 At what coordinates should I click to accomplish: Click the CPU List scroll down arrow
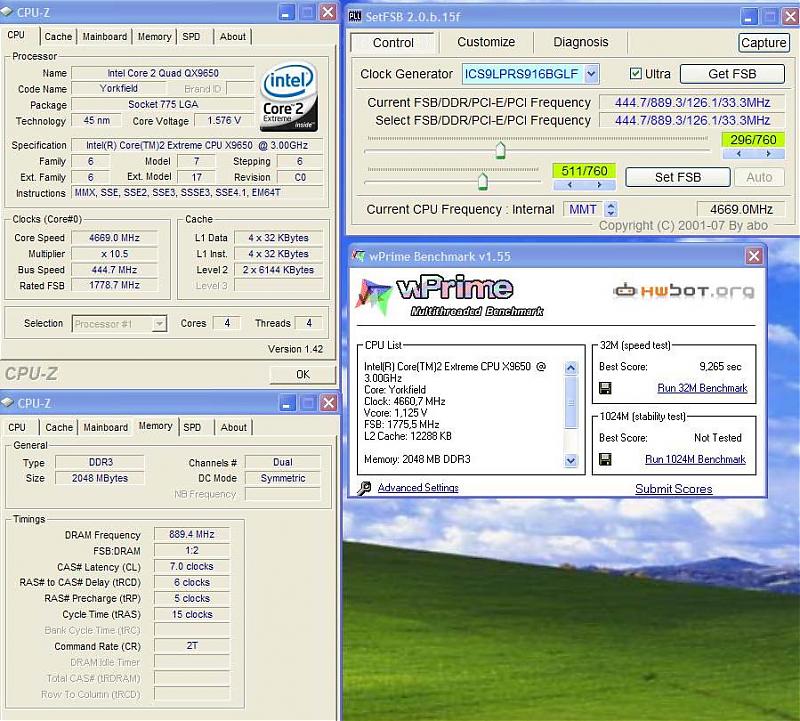click(x=570, y=461)
